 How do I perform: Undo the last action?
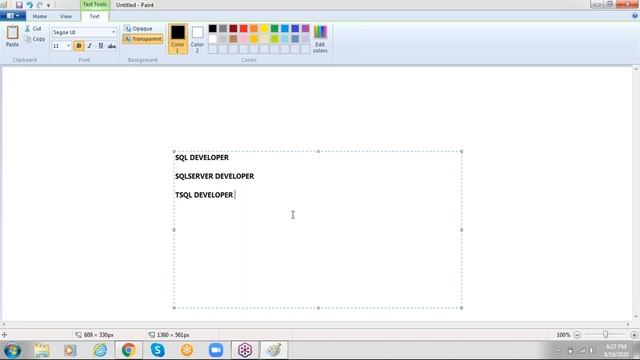[29, 5]
